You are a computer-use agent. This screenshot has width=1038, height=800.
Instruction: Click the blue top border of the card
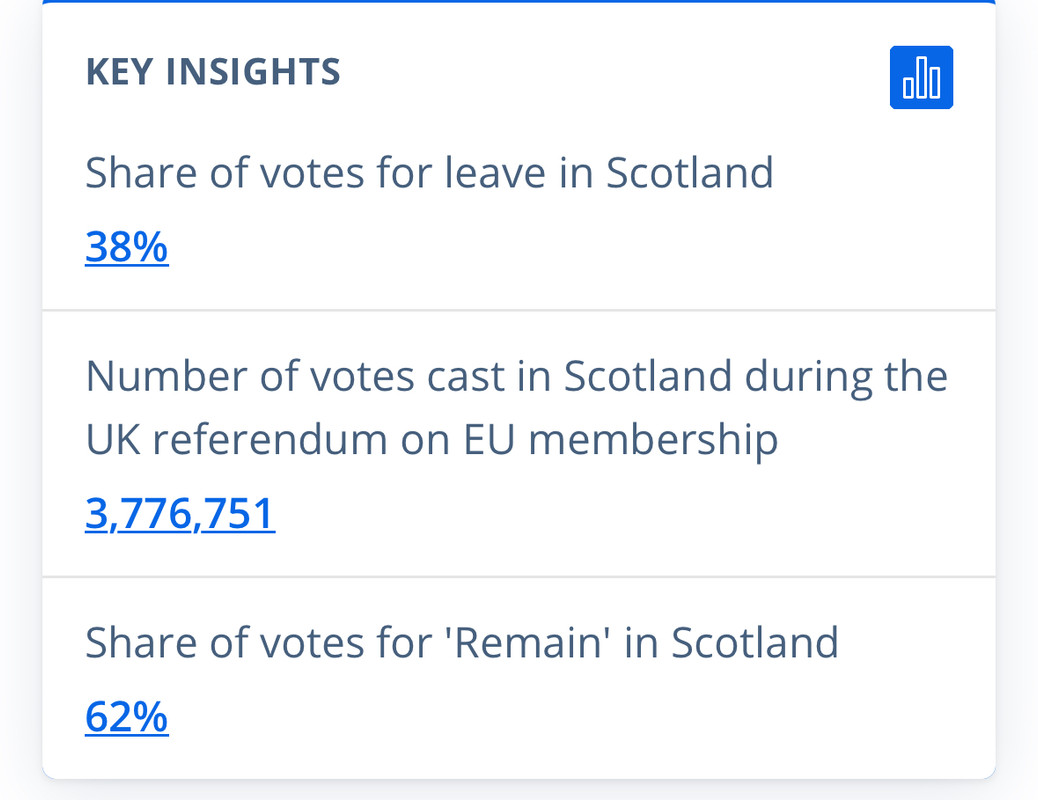[x=519, y=2]
